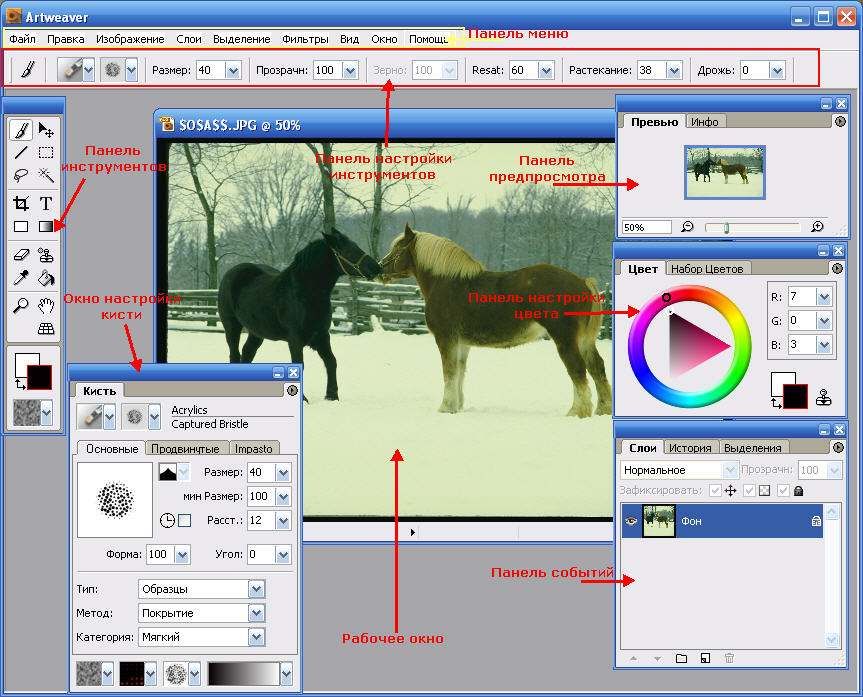Select the Text tool
The width and height of the screenshot is (863, 697).
(46, 203)
